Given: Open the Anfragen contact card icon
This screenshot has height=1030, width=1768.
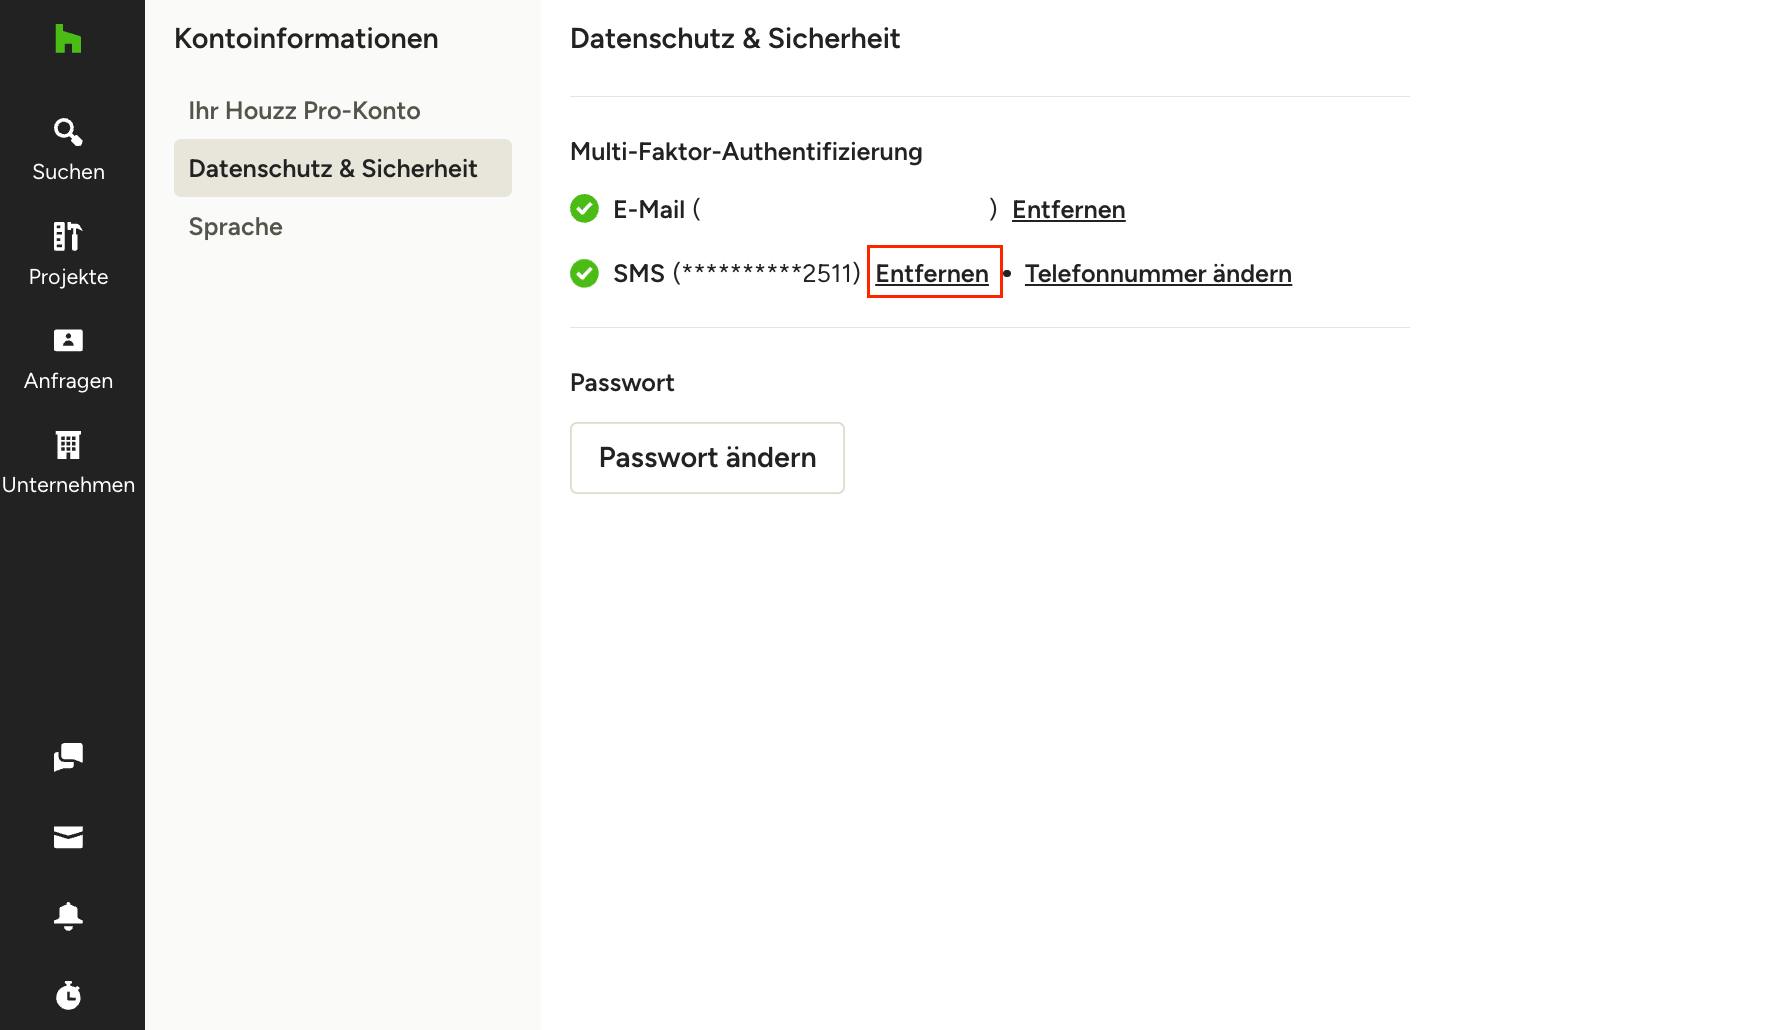Looking at the screenshot, I should tap(68, 340).
